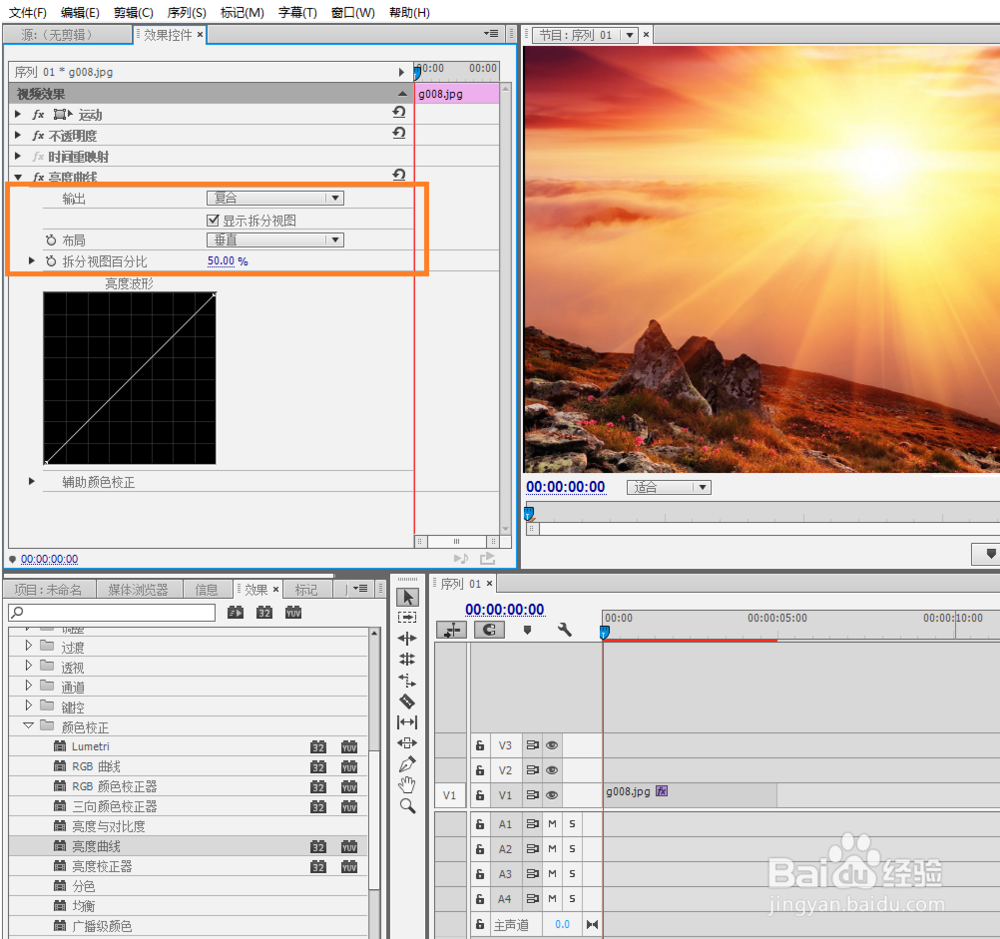The height and width of the screenshot is (939, 1000).
Task: Click the 50.00 % split view value
Action: [x=228, y=261]
